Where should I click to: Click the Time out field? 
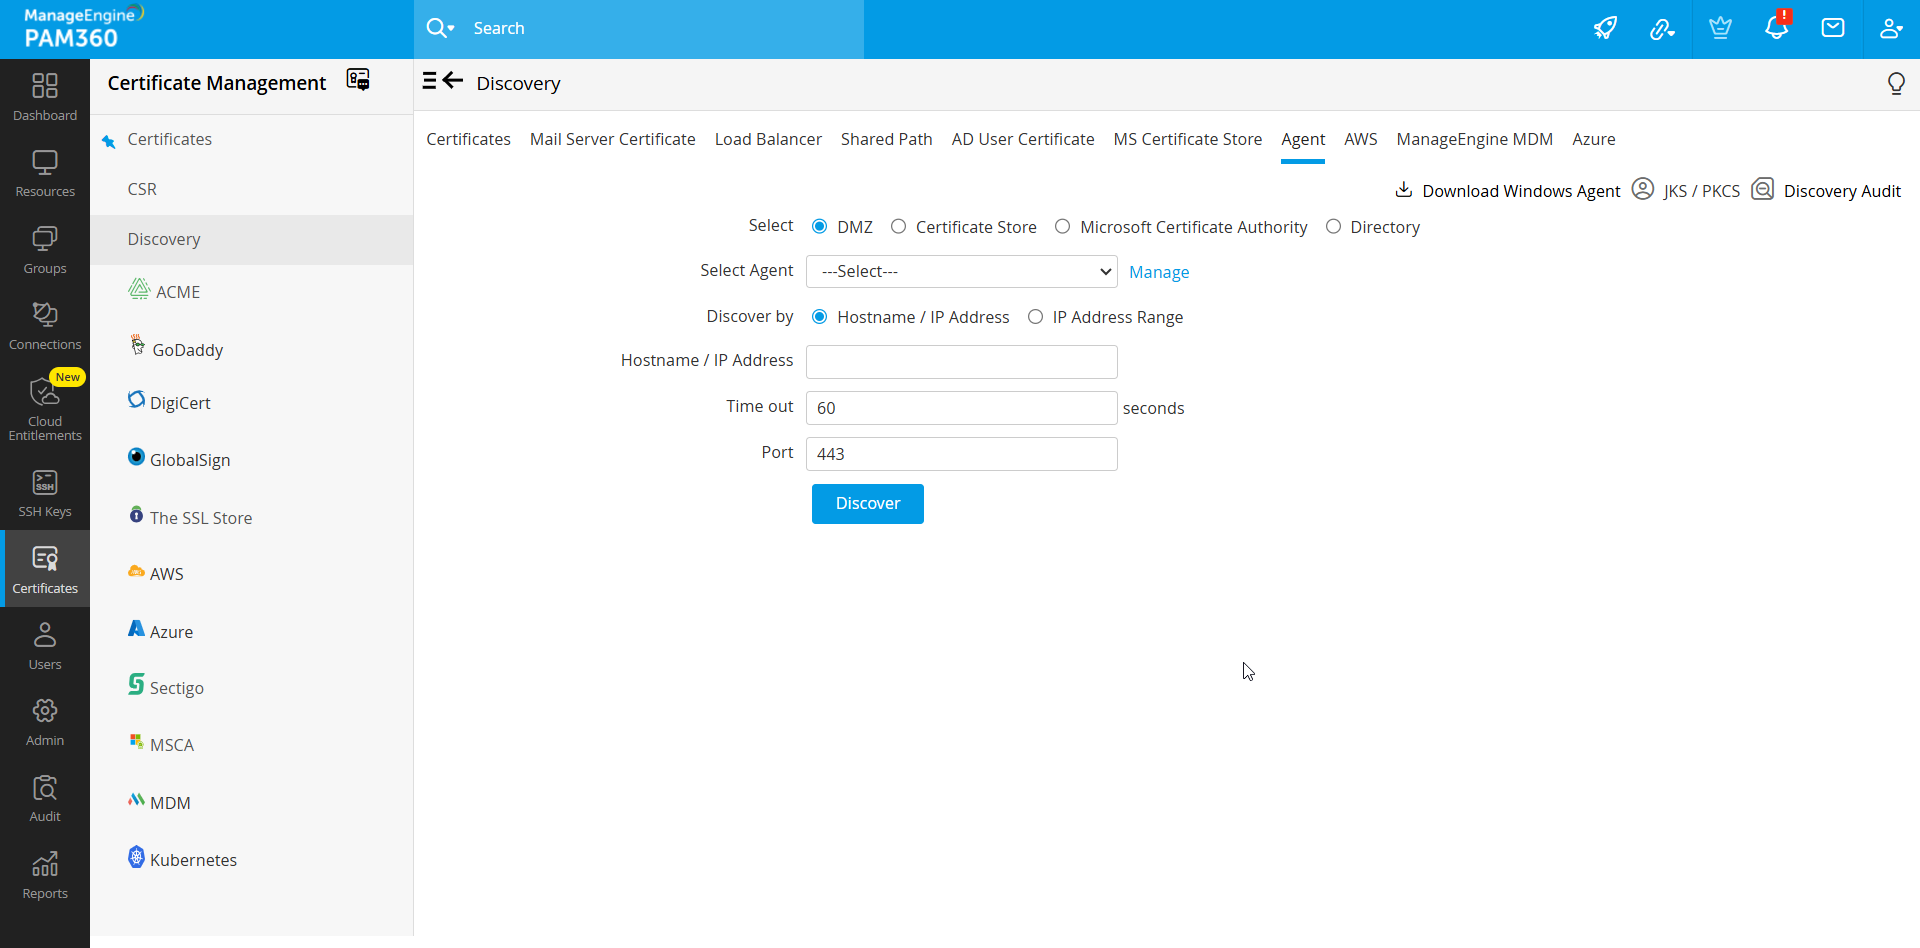962,408
